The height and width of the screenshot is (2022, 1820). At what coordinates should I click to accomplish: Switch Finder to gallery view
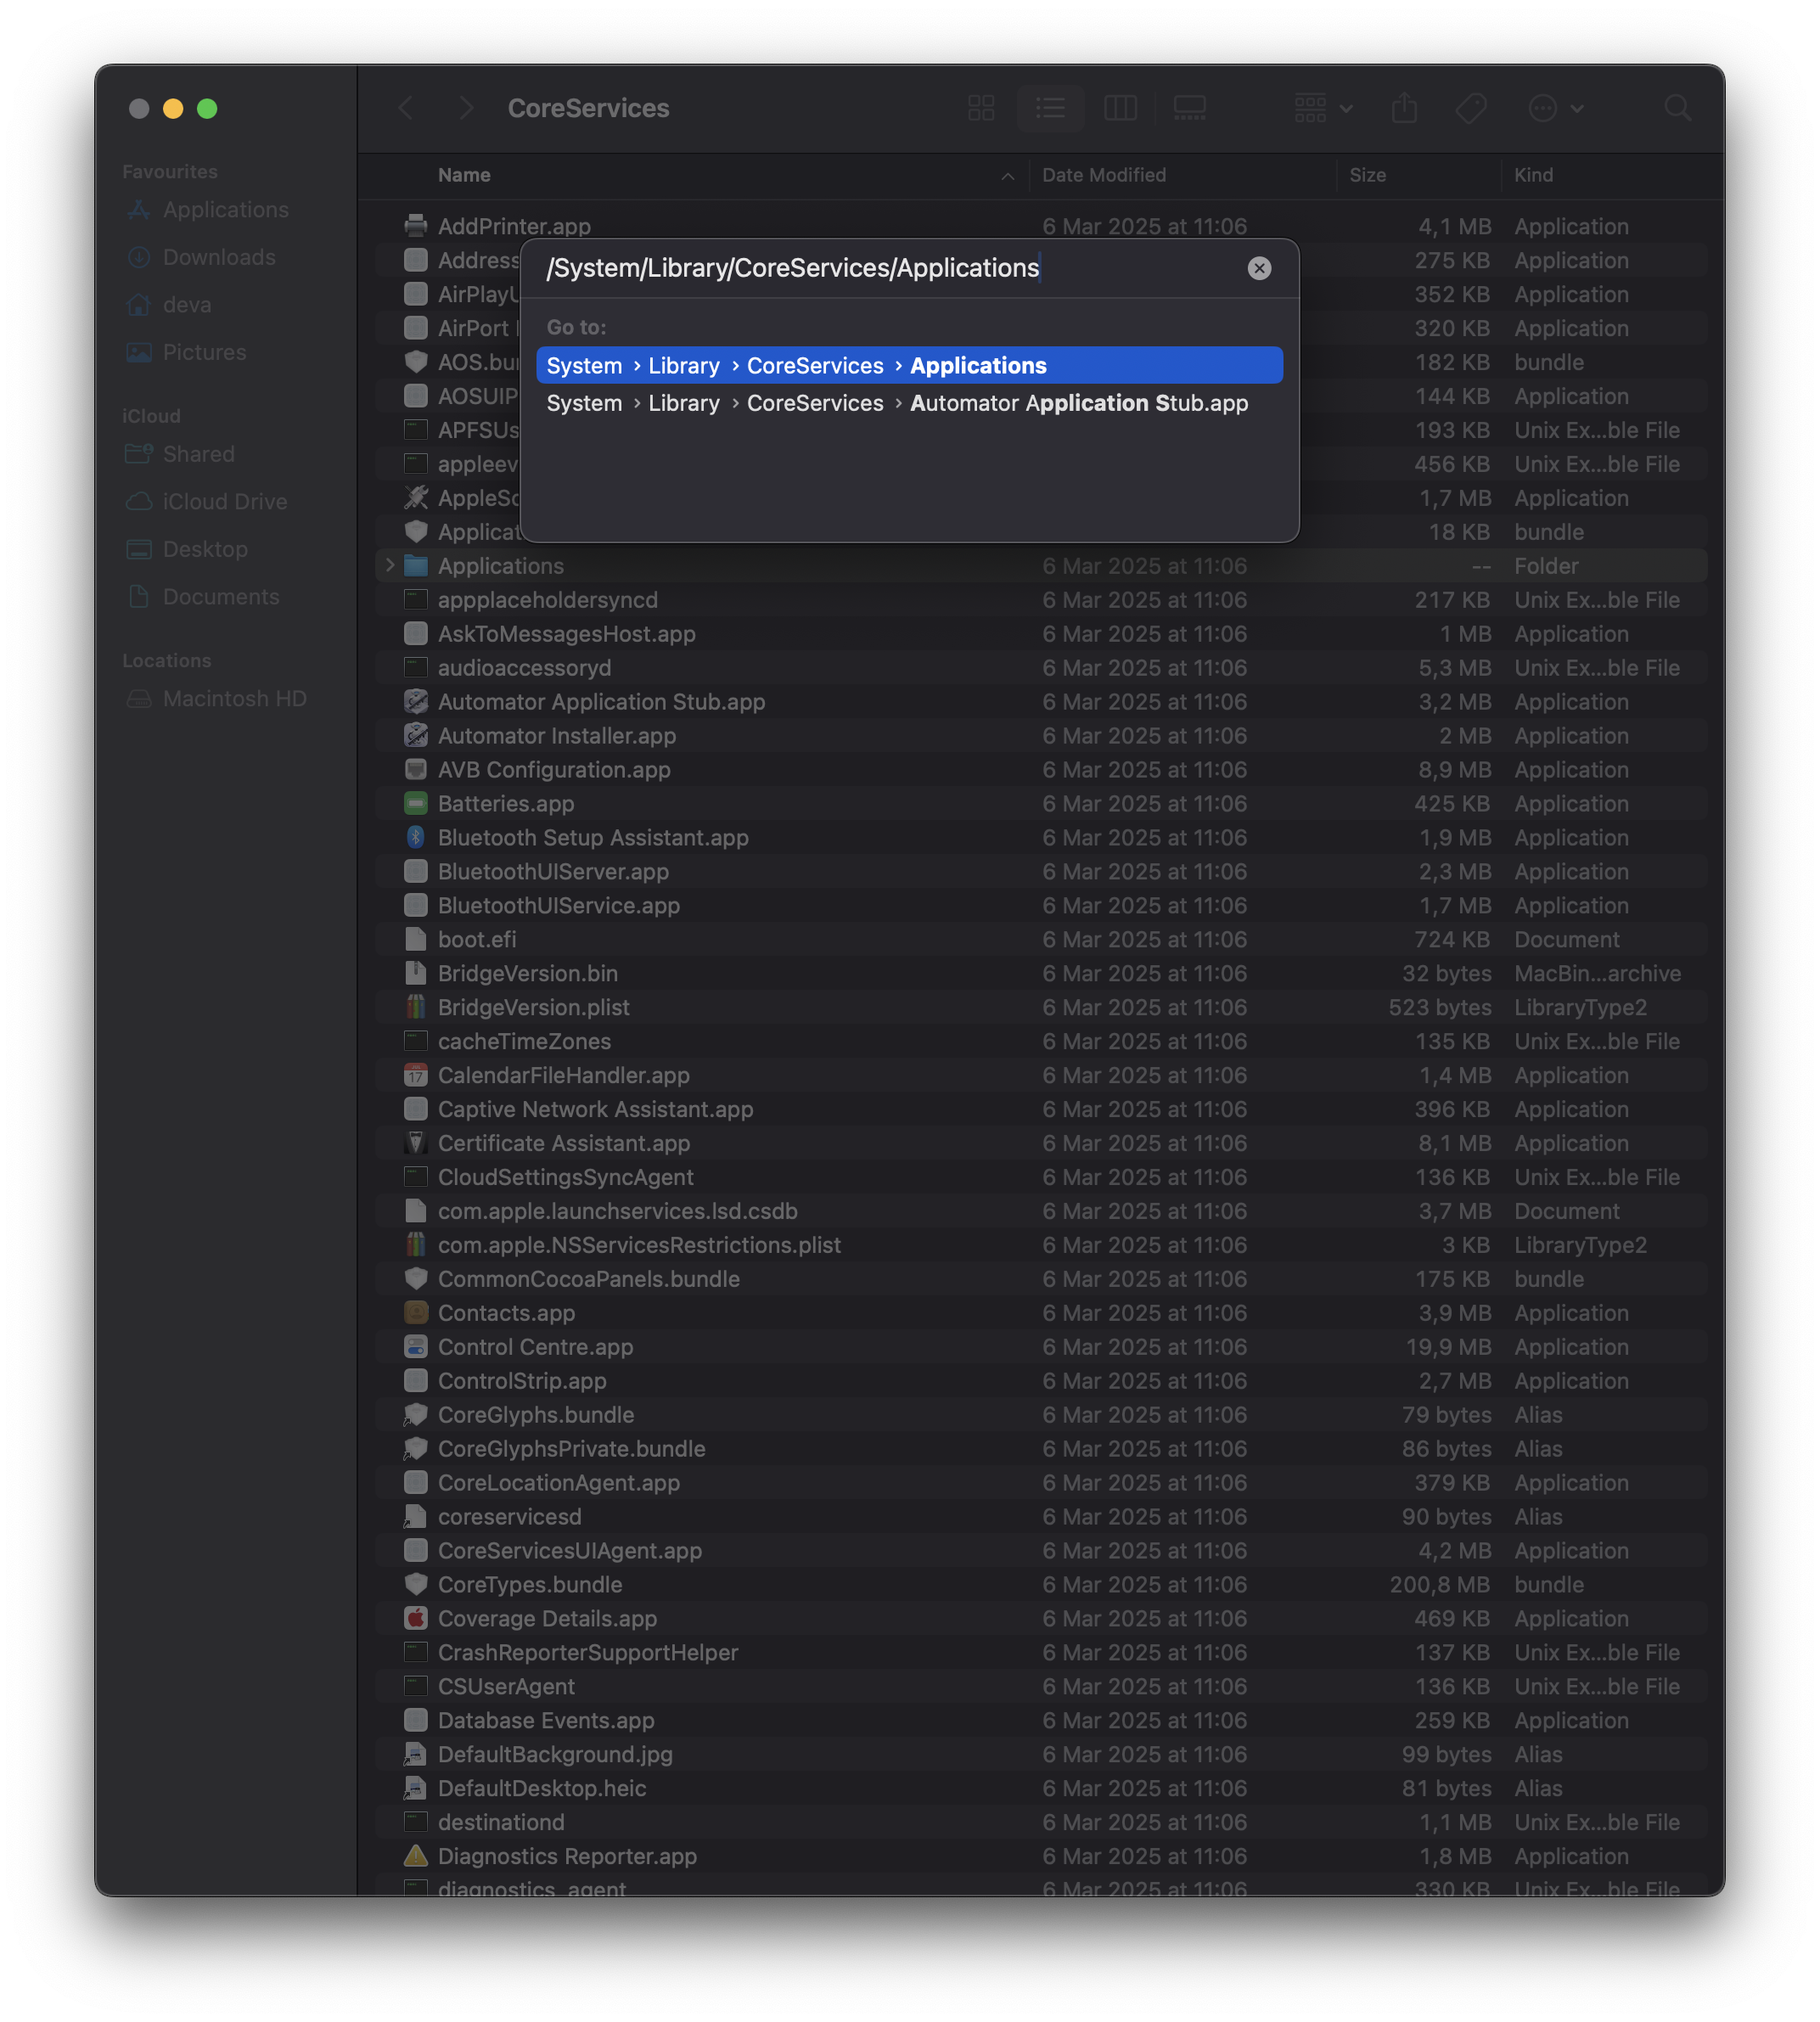tap(1189, 108)
